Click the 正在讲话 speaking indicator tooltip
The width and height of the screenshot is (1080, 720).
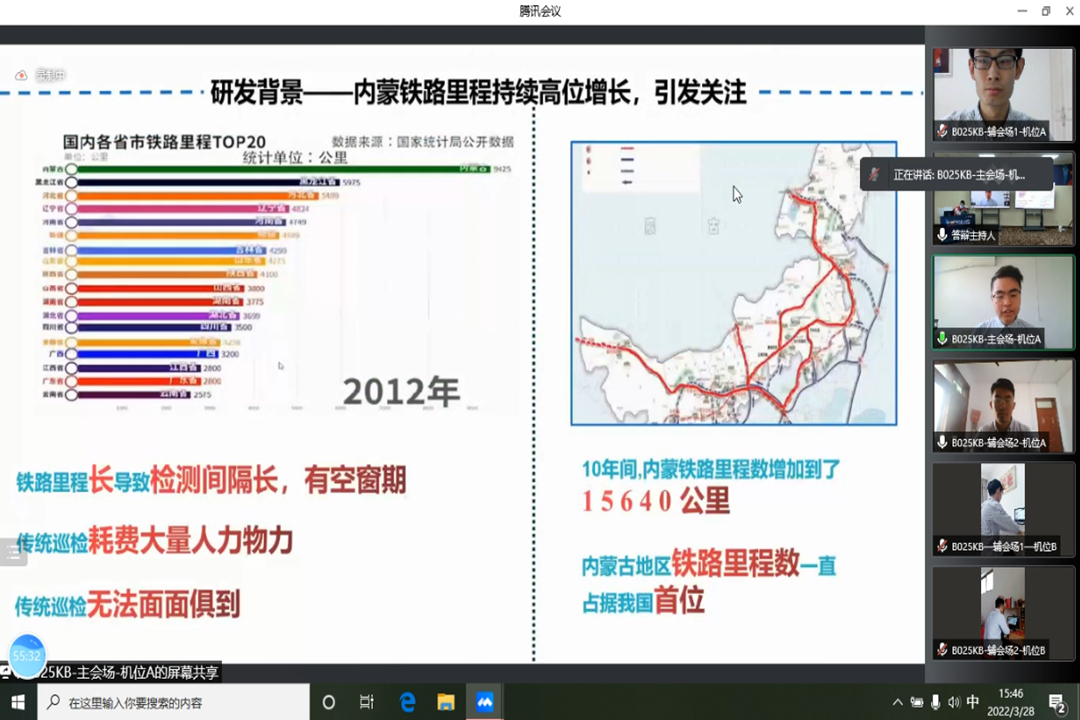[x=957, y=174]
